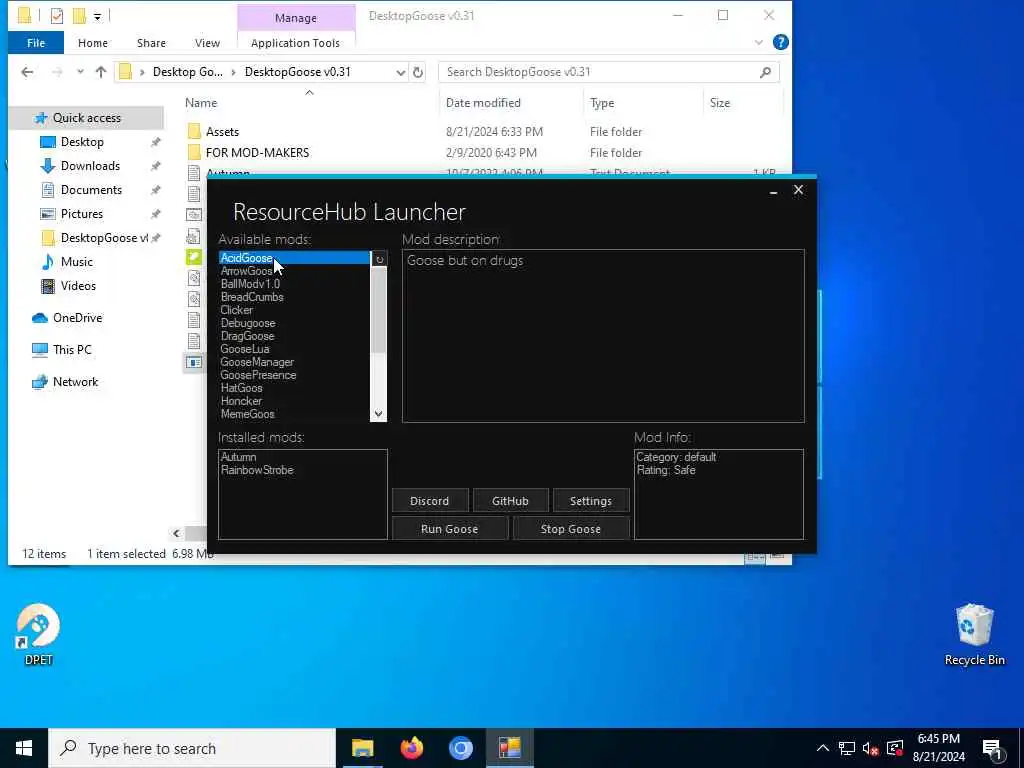Select Quick access in navigation pane
The width and height of the screenshot is (1024, 768).
click(x=86, y=118)
